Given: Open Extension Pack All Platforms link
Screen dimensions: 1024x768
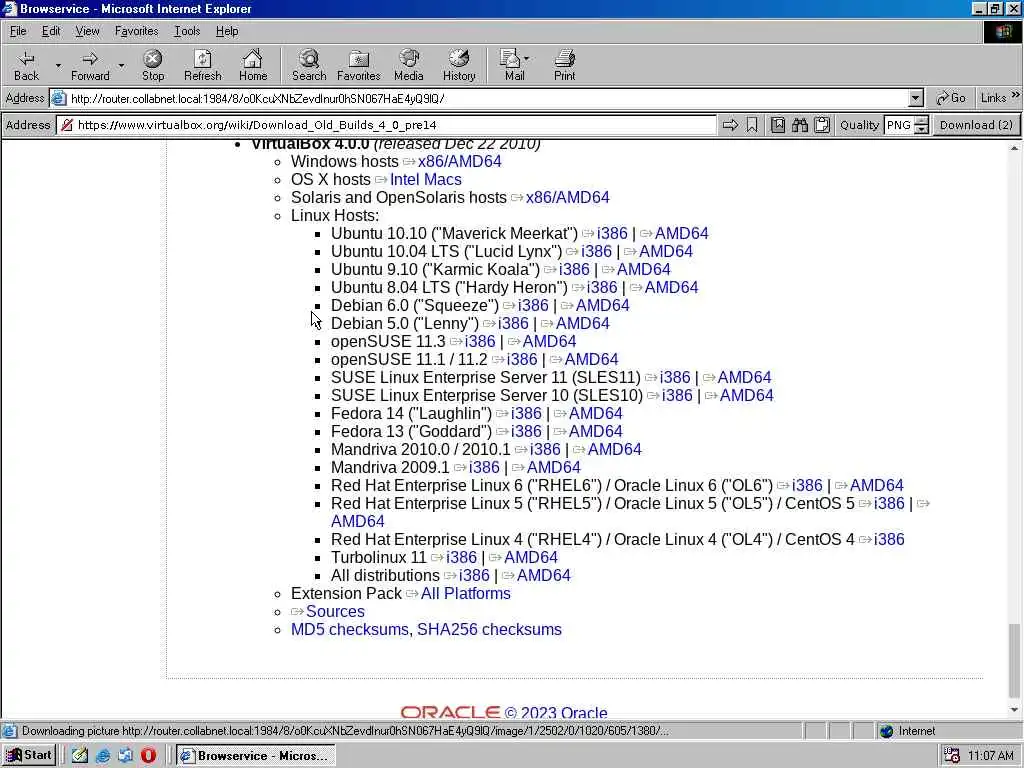Looking at the screenshot, I should click(x=466, y=594).
